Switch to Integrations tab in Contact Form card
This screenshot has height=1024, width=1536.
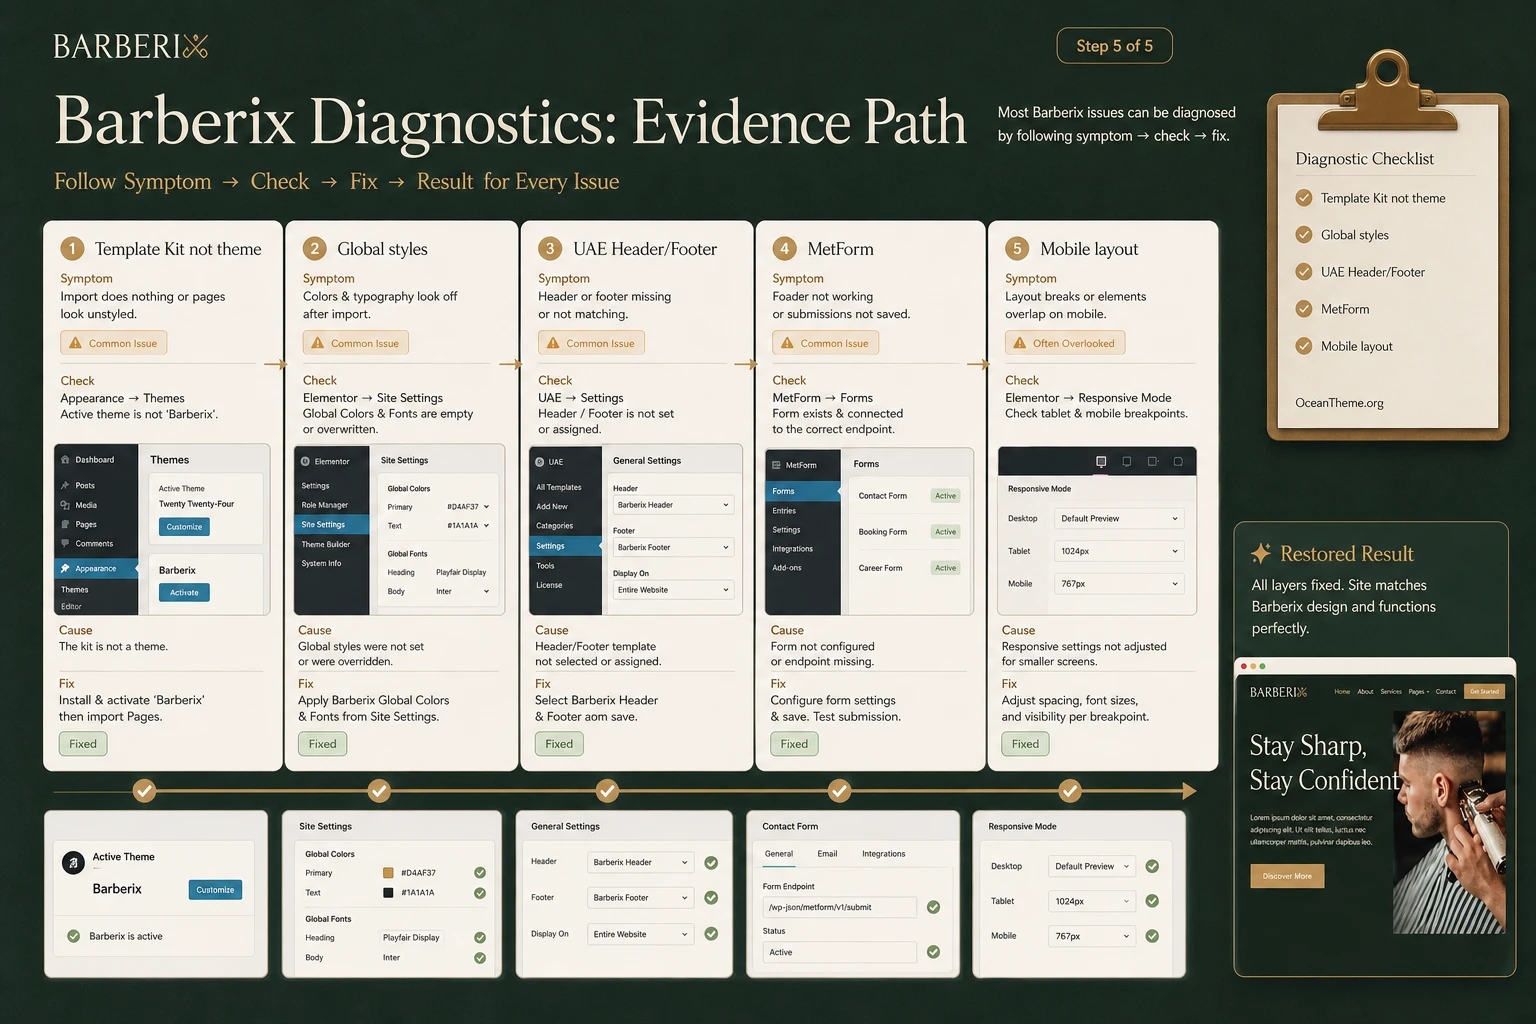tap(884, 854)
